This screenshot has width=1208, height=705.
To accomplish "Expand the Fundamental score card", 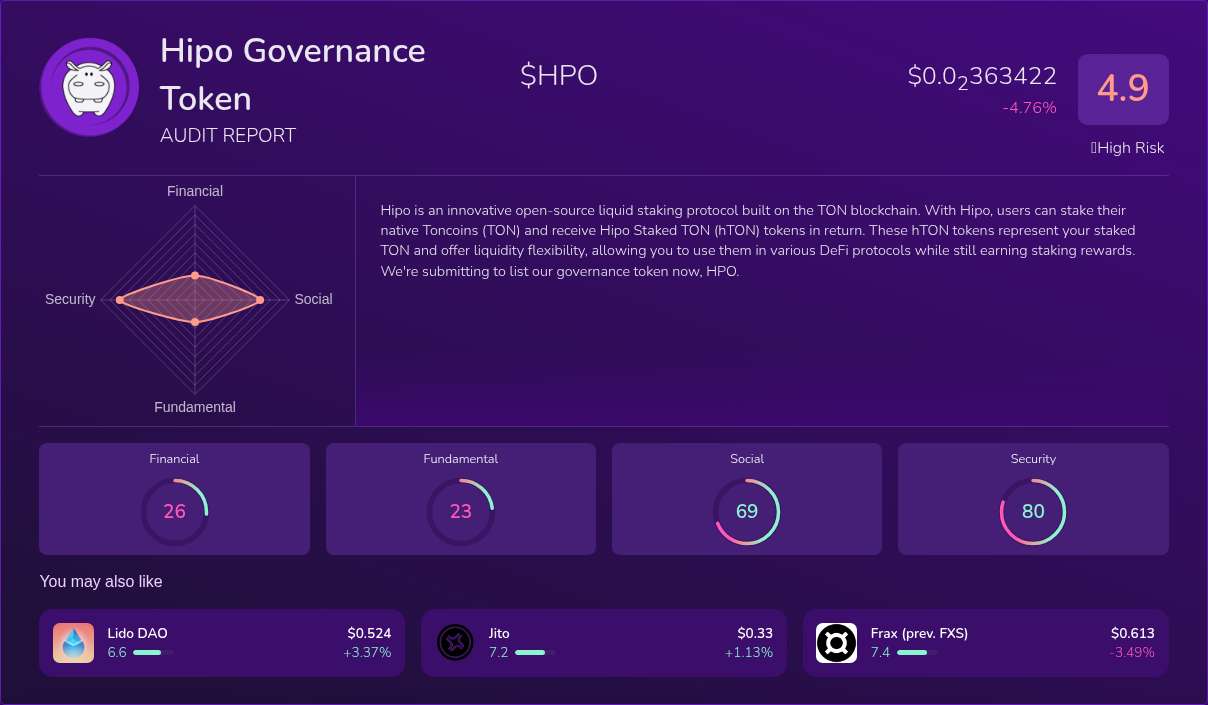I will click(x=460, y=498).
